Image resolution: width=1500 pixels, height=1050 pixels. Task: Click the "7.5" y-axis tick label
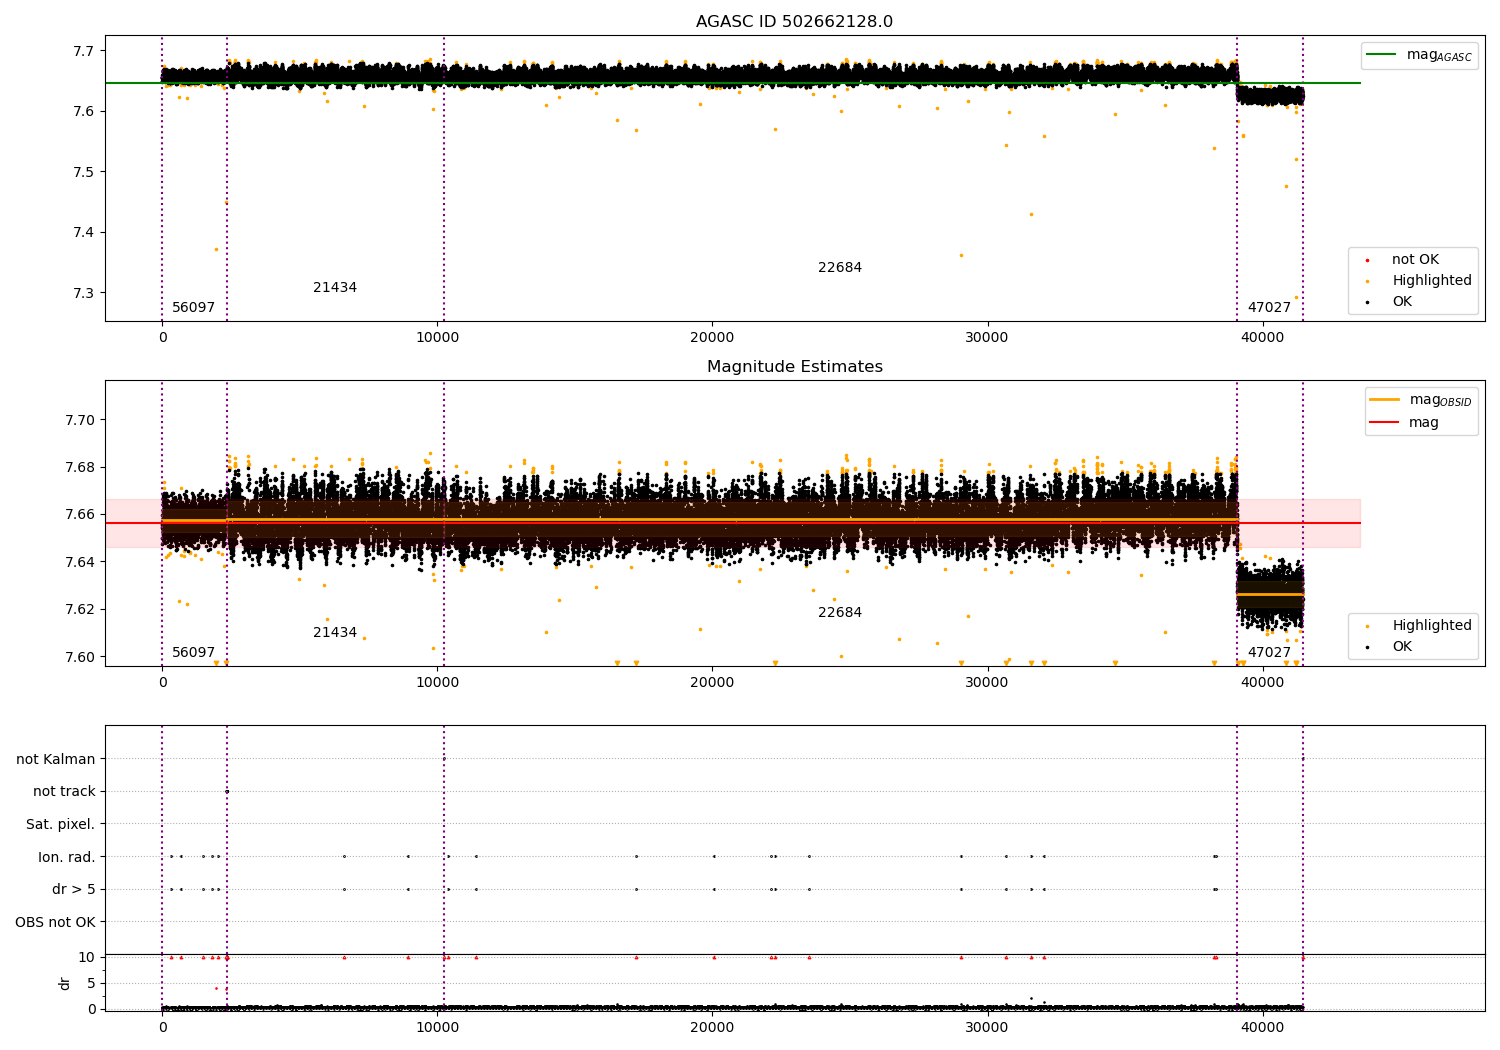click(86, 172)
